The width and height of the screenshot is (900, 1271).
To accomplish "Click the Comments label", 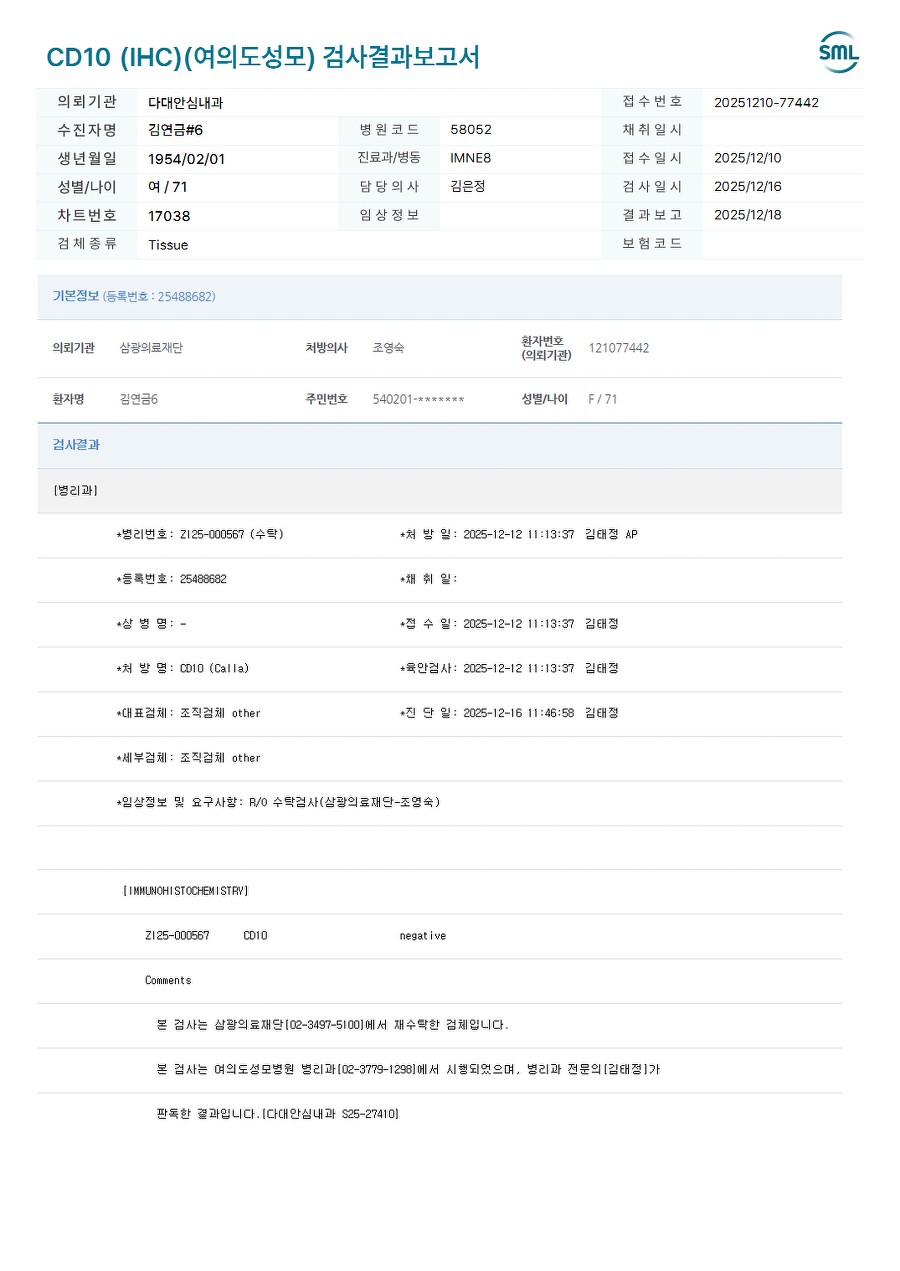I will click(x=168, y=980).
